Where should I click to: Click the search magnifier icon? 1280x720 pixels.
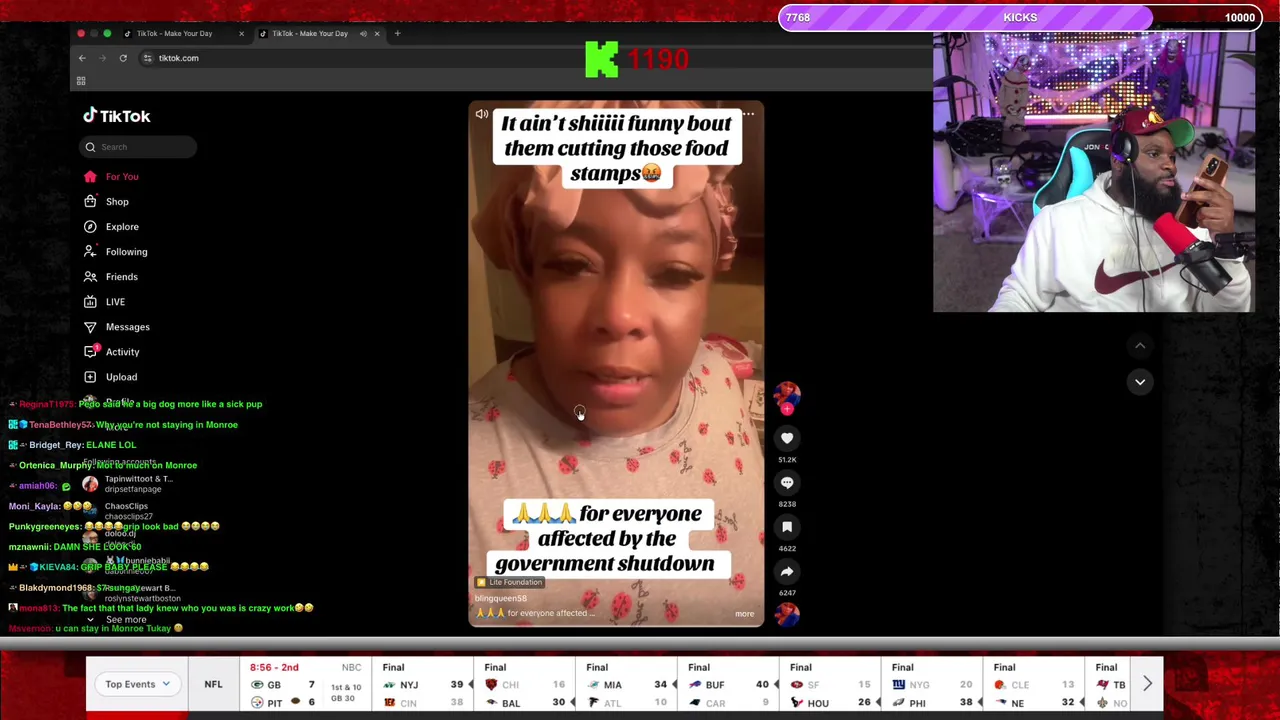90,147
